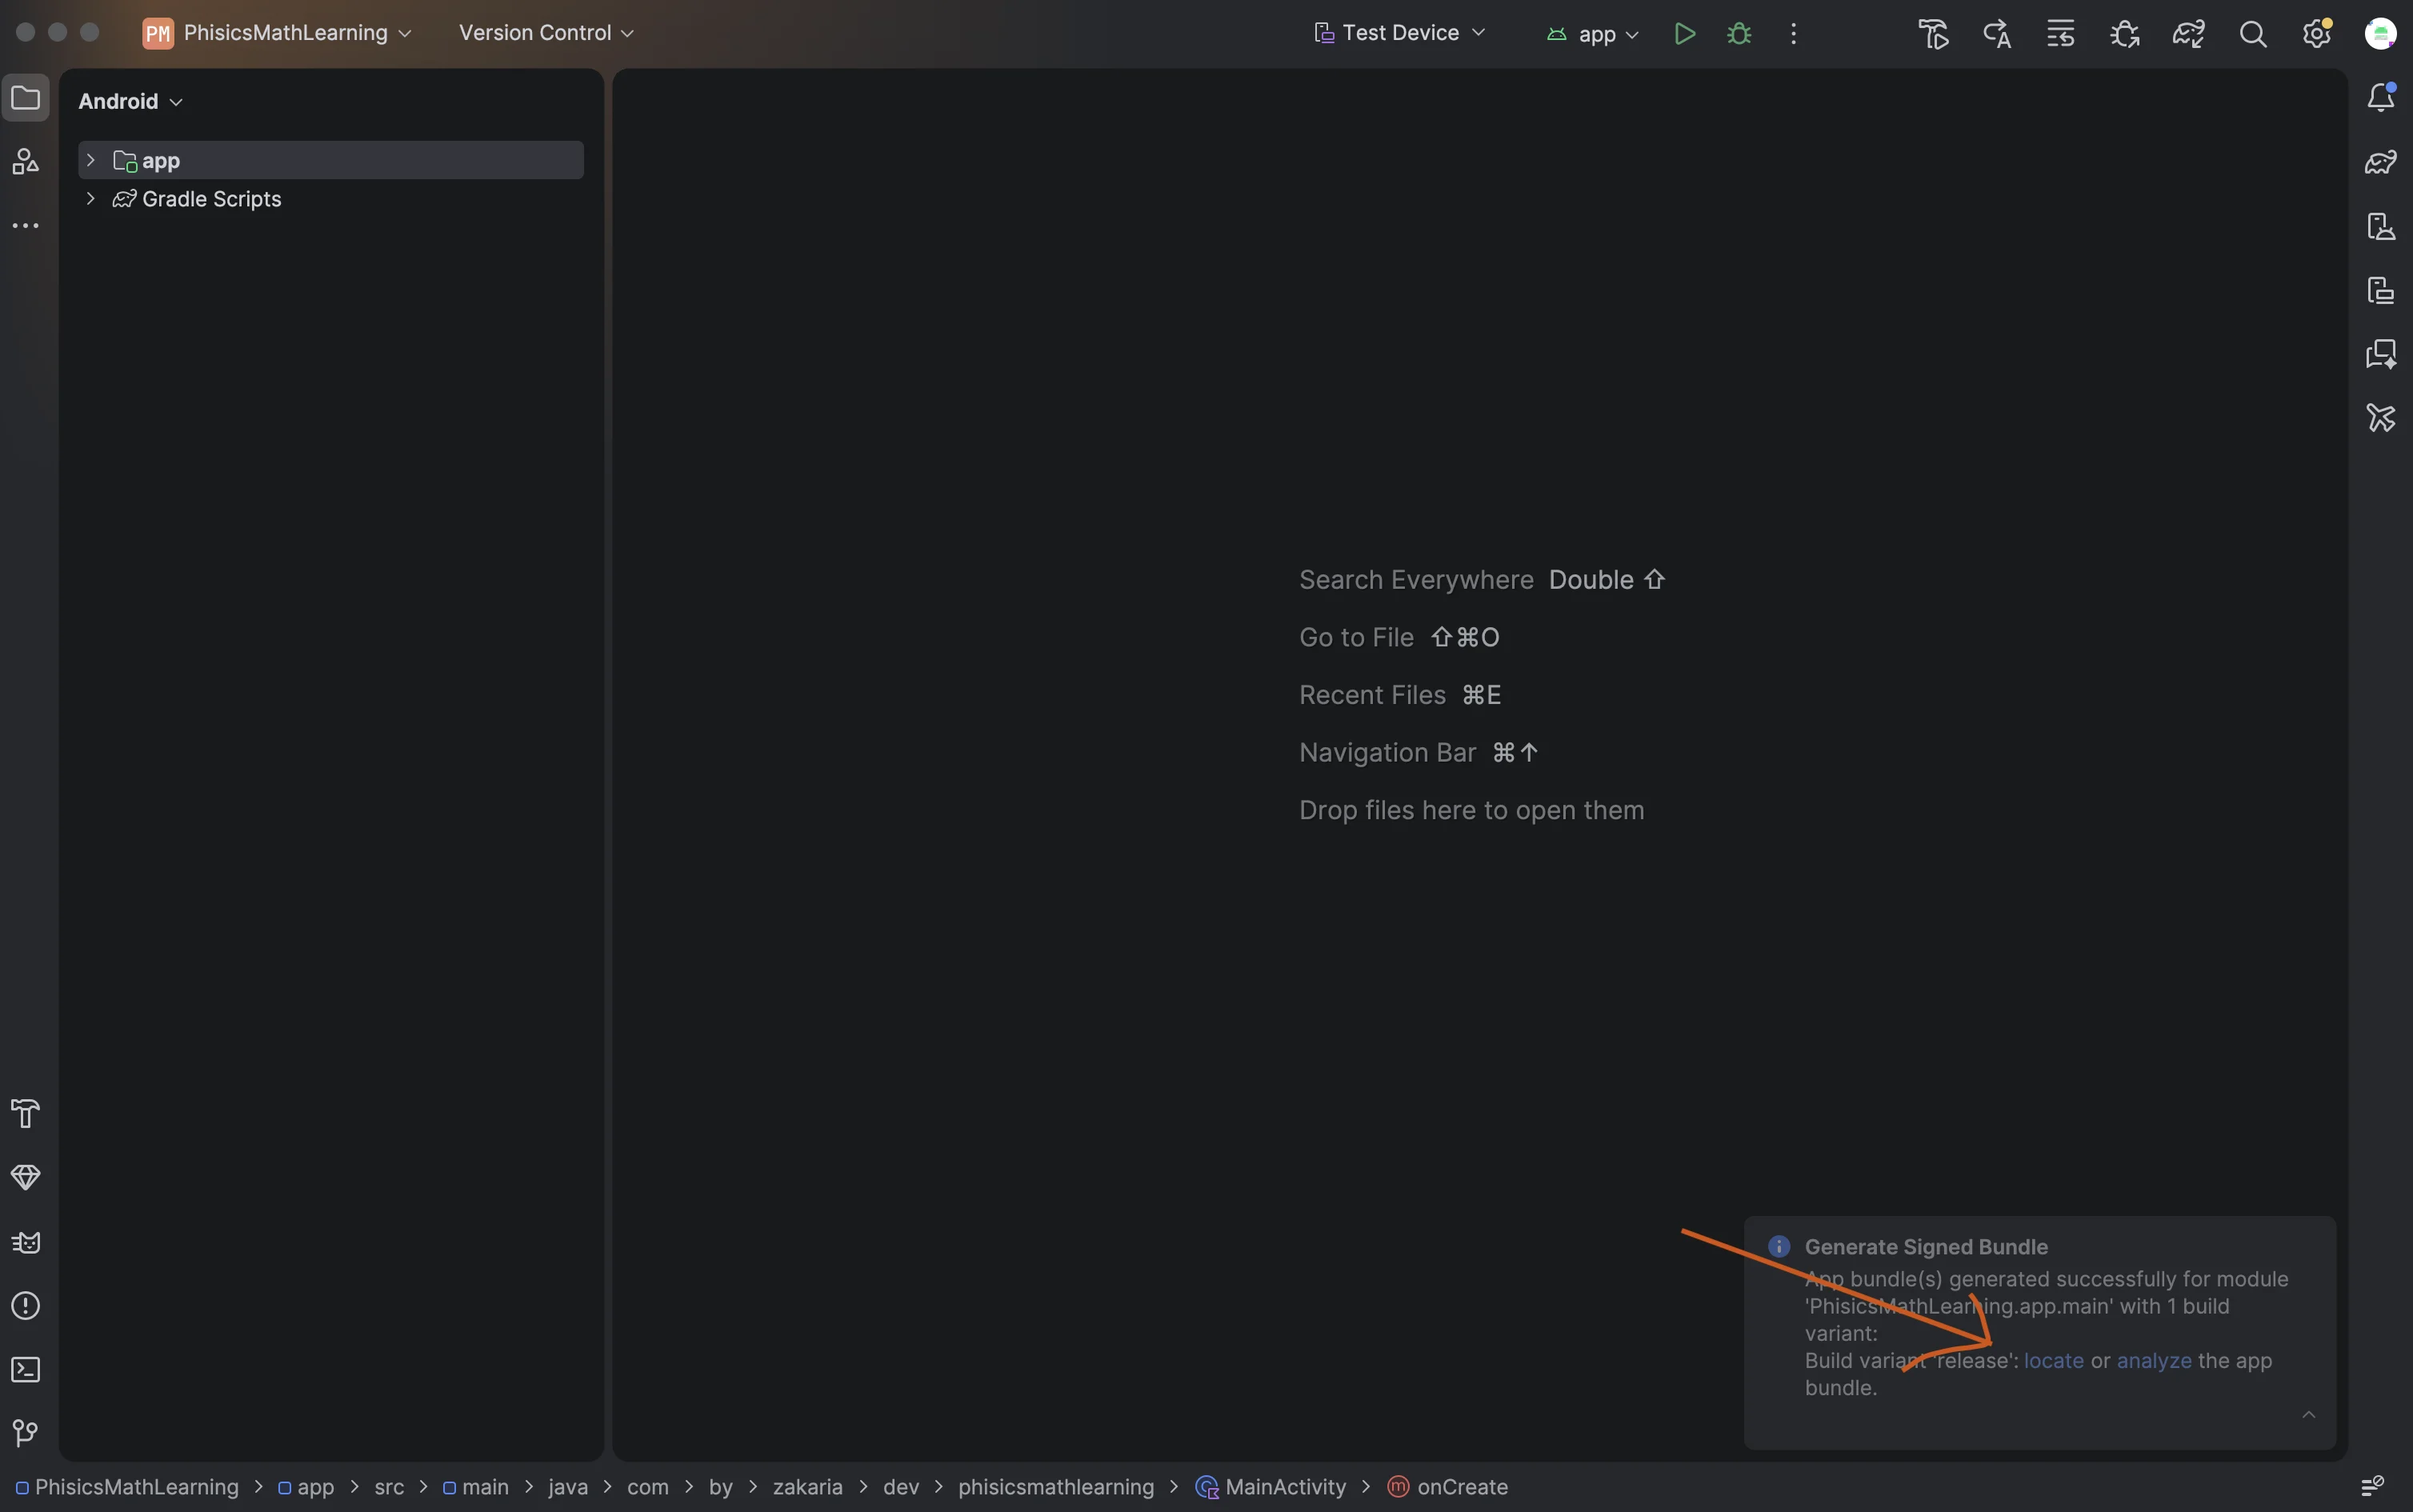Image resolution: width=2413 pixels, height=1512 pixels.
Task: Run the app with green play icon
Action: [x=1685, y=34]
